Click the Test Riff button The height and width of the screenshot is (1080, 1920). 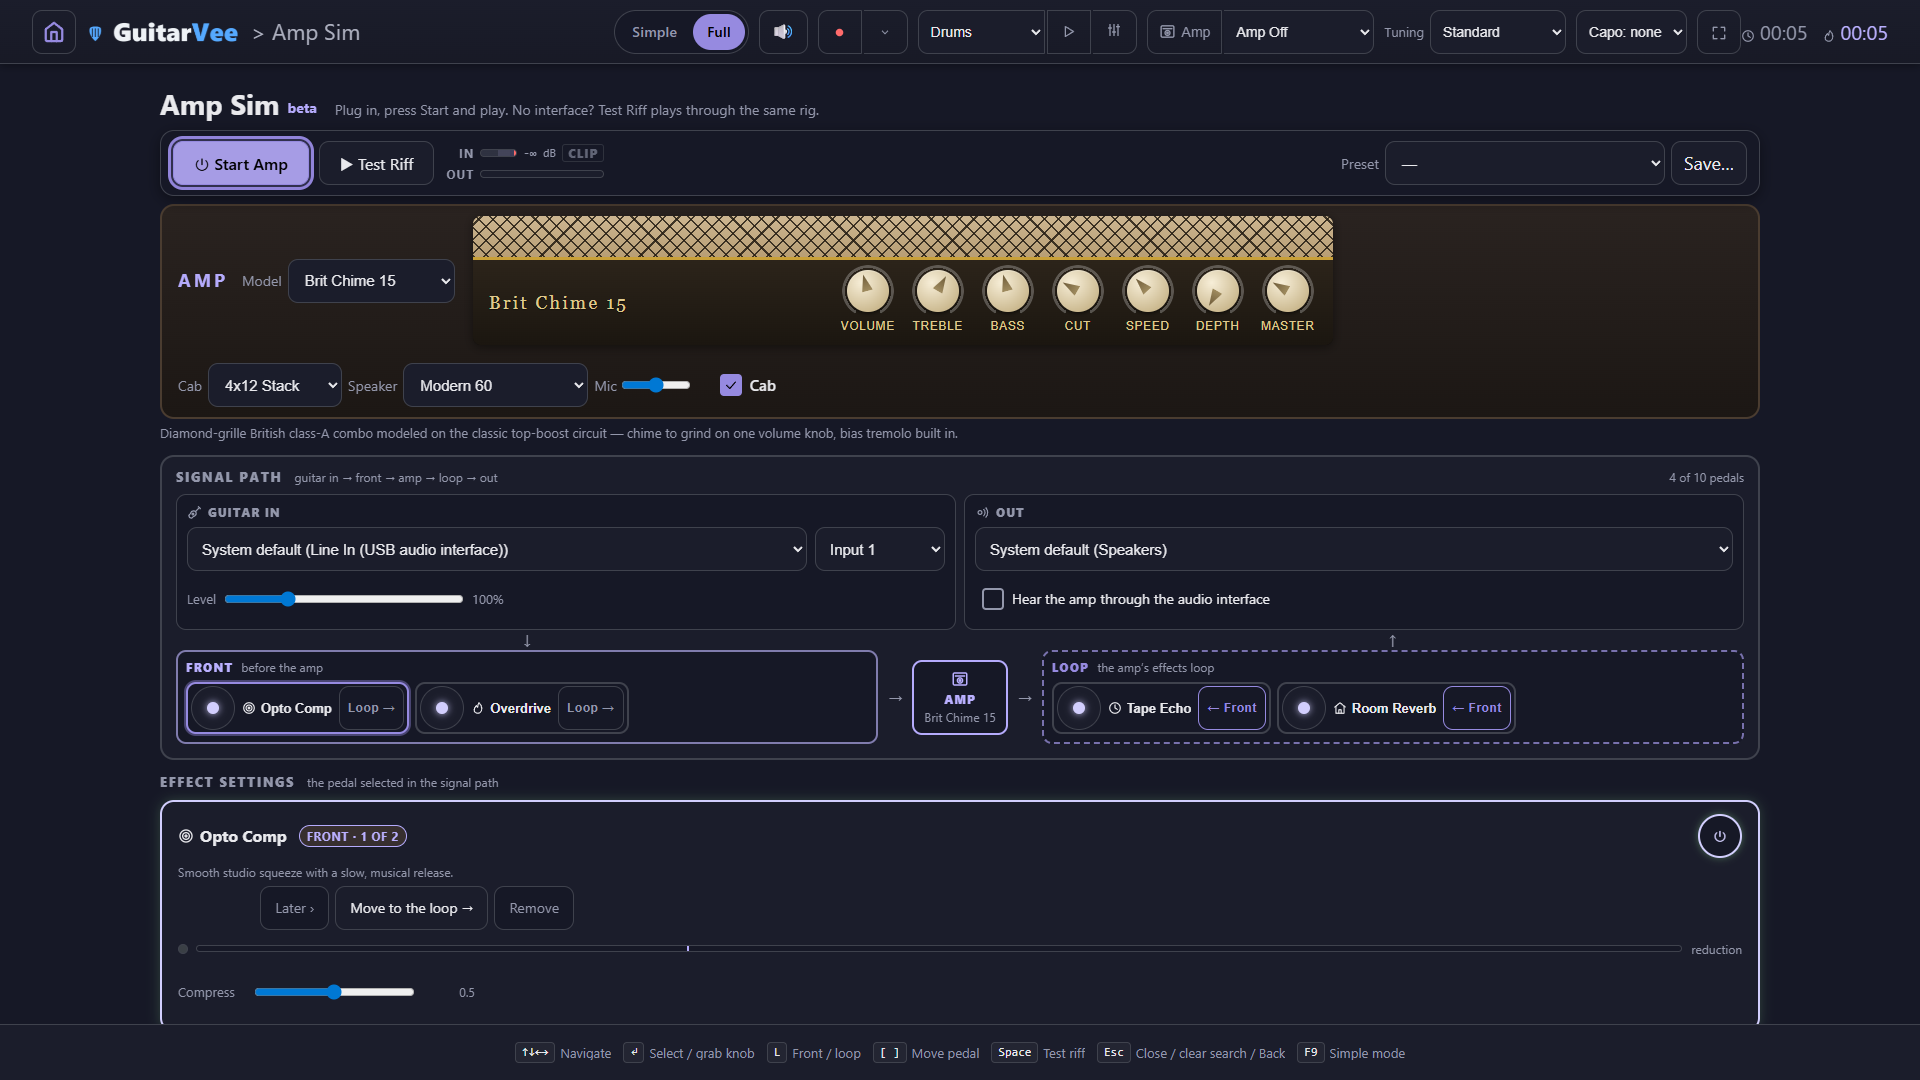[377, 164]
